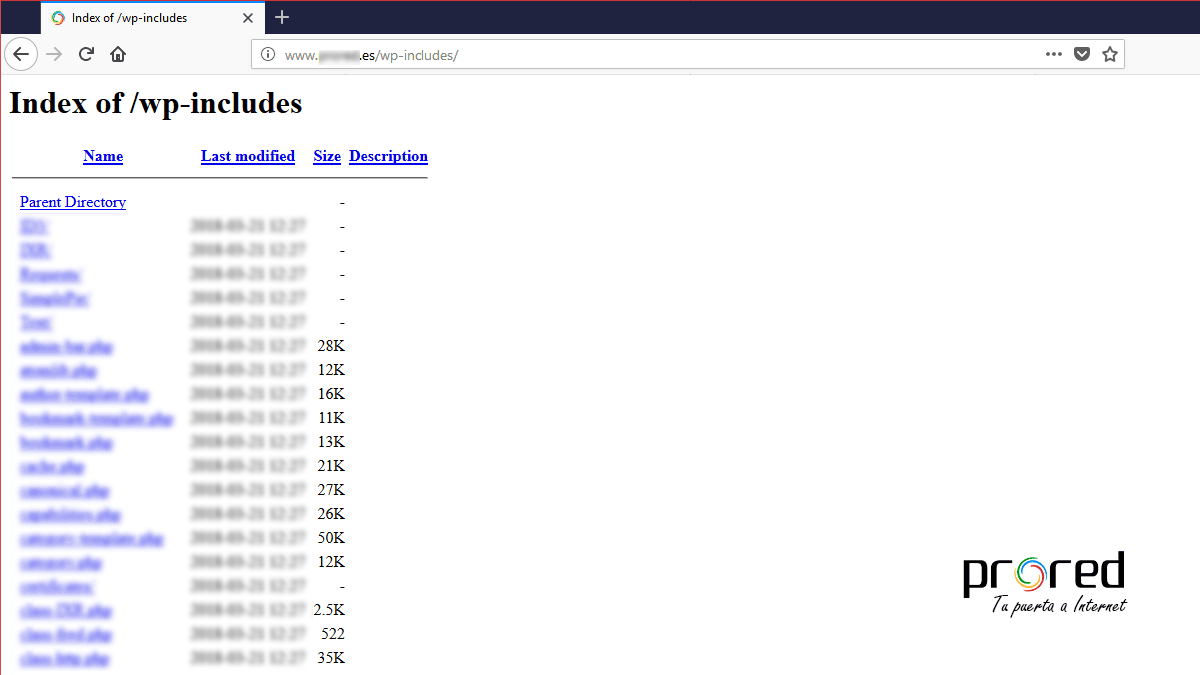Bookmark this page with the star
The image size is (1200, 675).
coord(1109,54)
